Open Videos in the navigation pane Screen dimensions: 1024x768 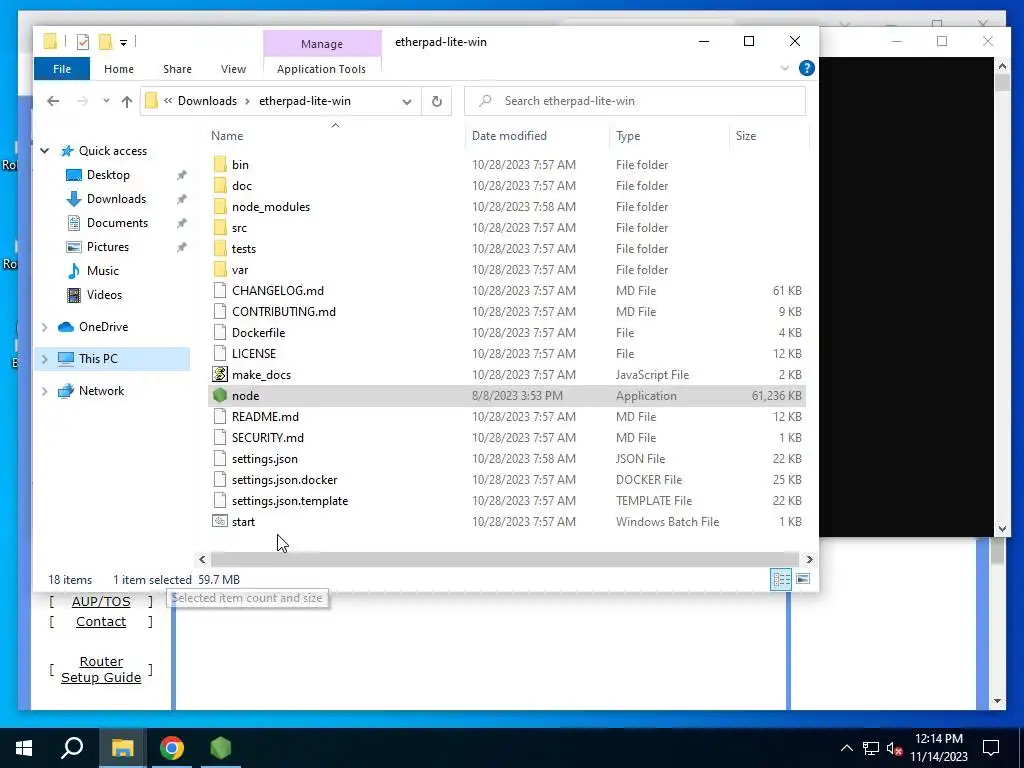point(104,295)
